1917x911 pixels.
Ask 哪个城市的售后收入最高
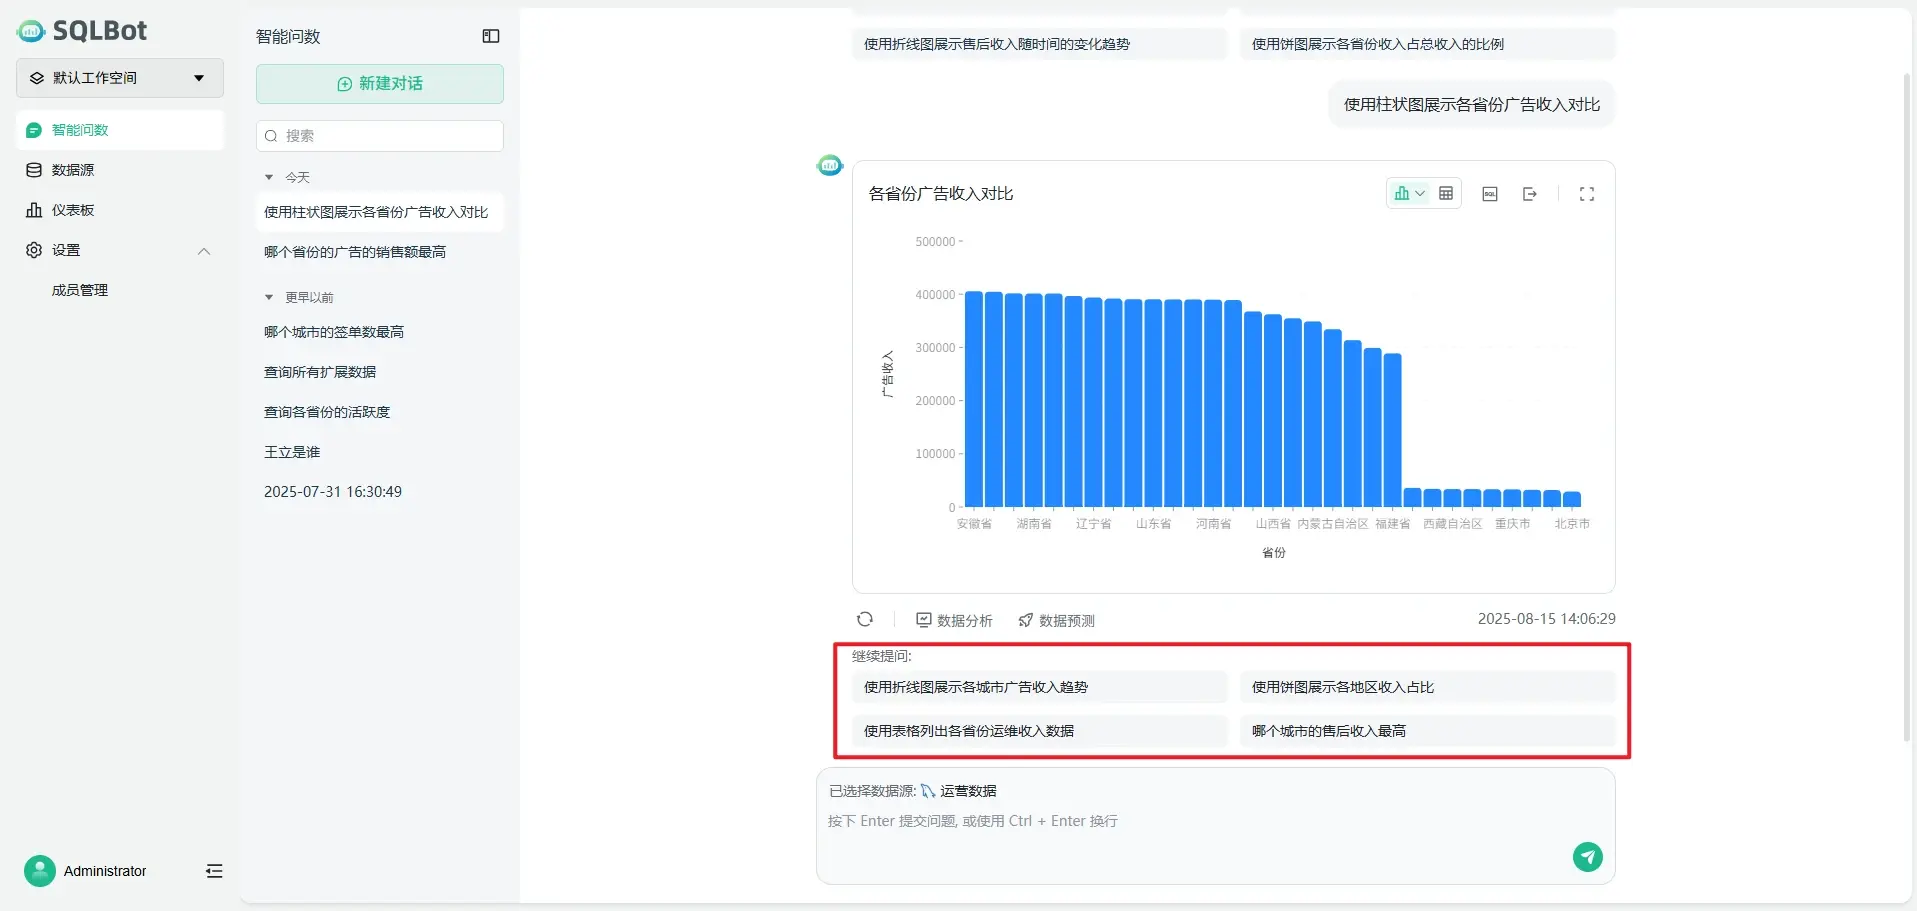1427,731
